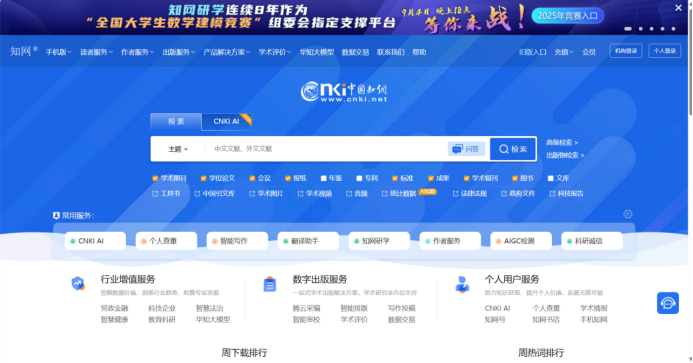Uncheck the 标准 checkbox
693x363 pixels.
[x=395, y=178]
